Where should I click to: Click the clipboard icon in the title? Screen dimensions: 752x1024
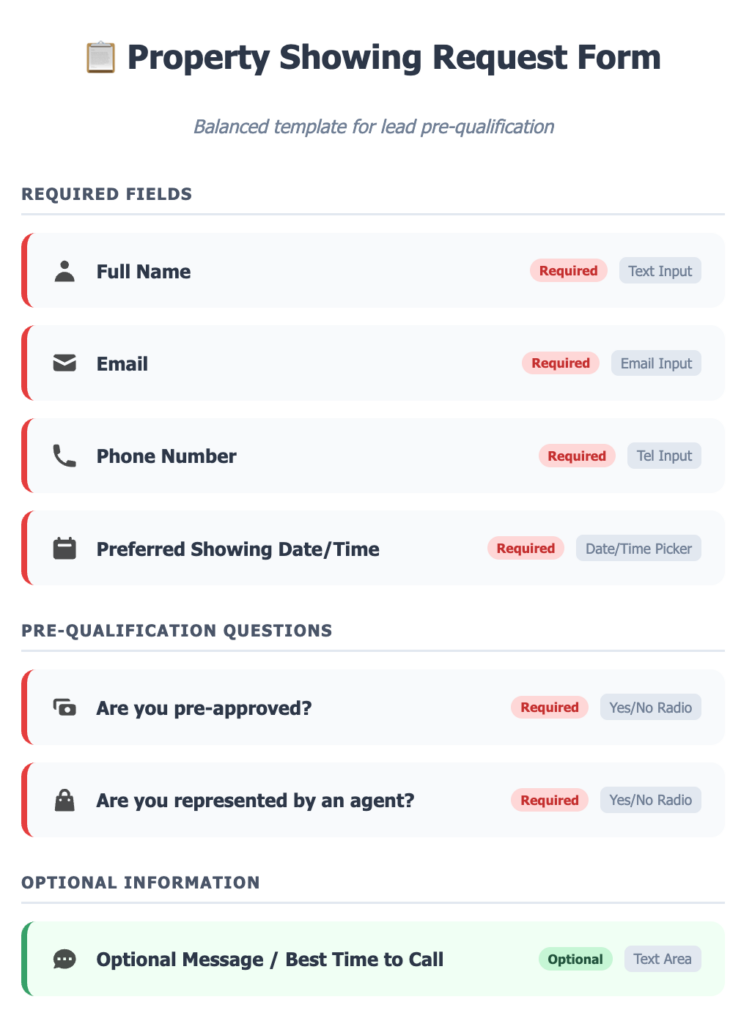point(101,57)
